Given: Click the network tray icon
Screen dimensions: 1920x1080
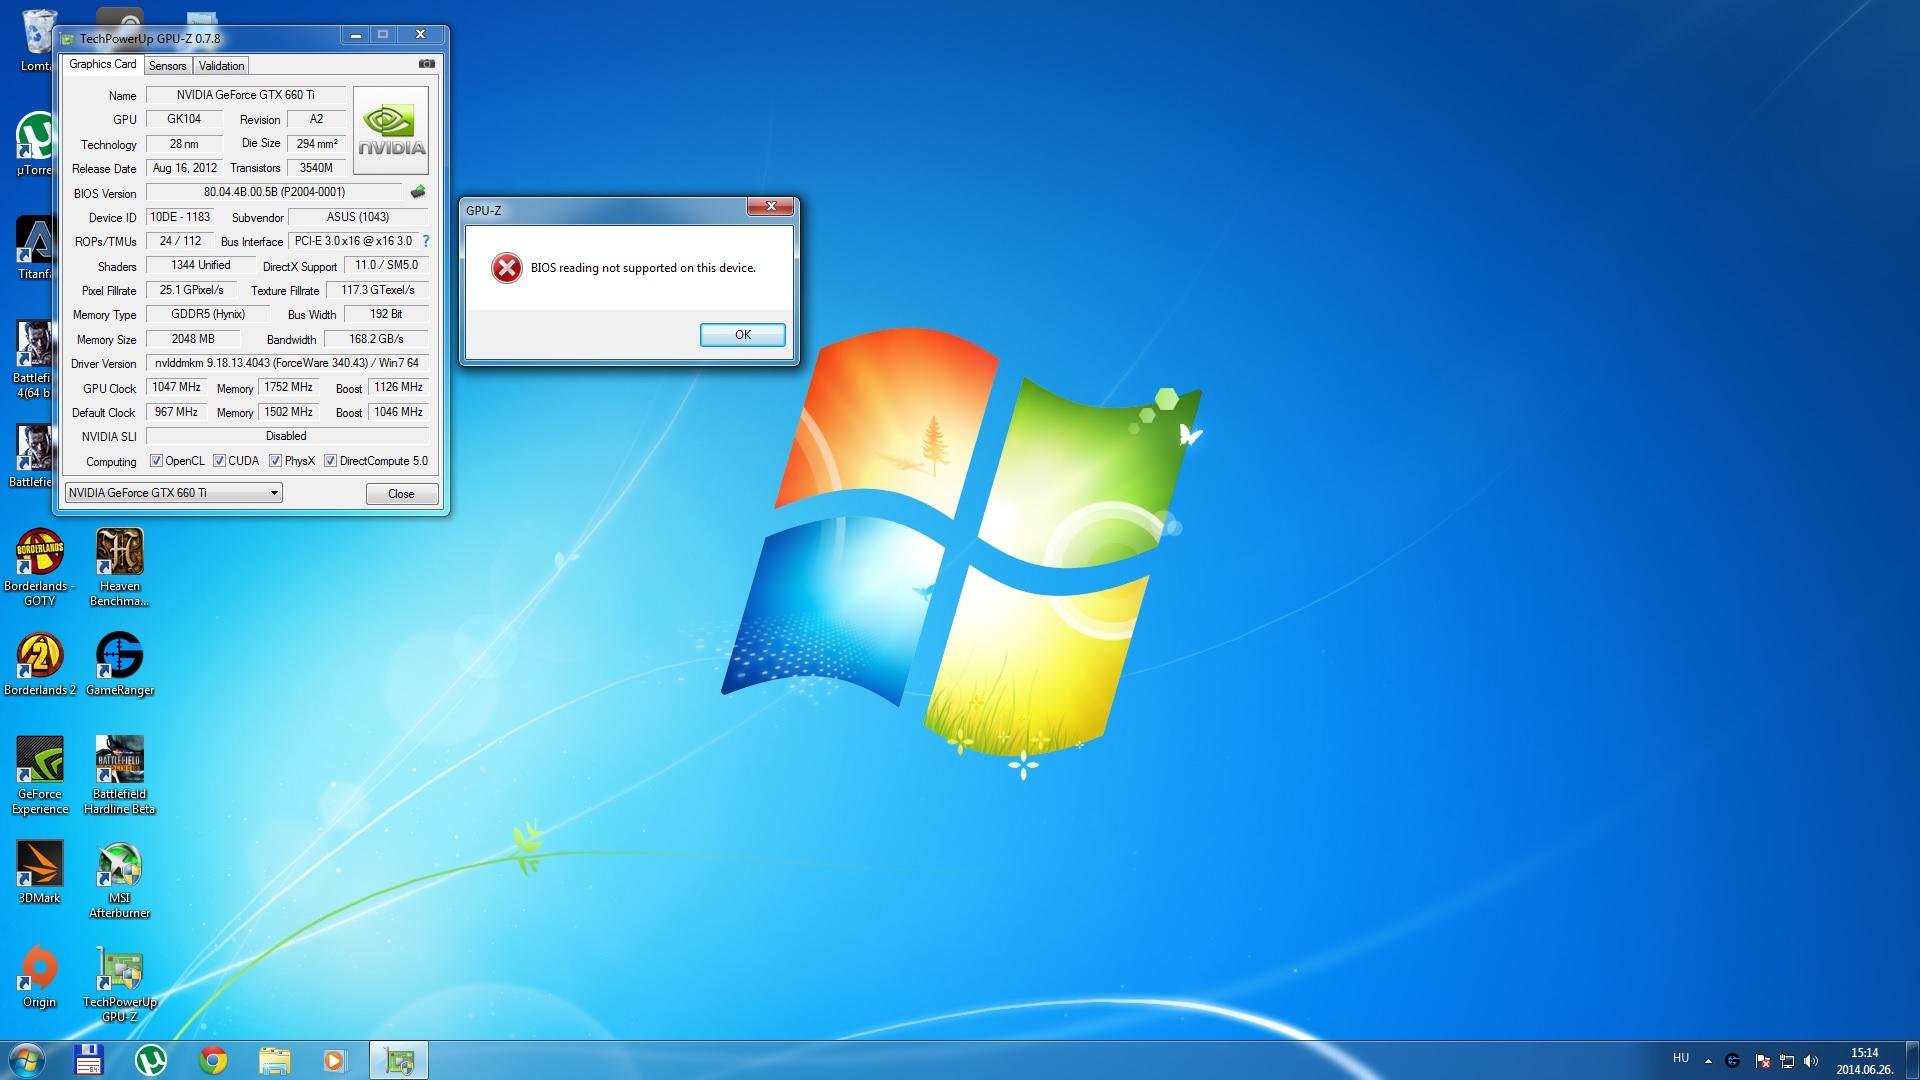Looking at the screenshot, I should (x=1787, y=1061).
